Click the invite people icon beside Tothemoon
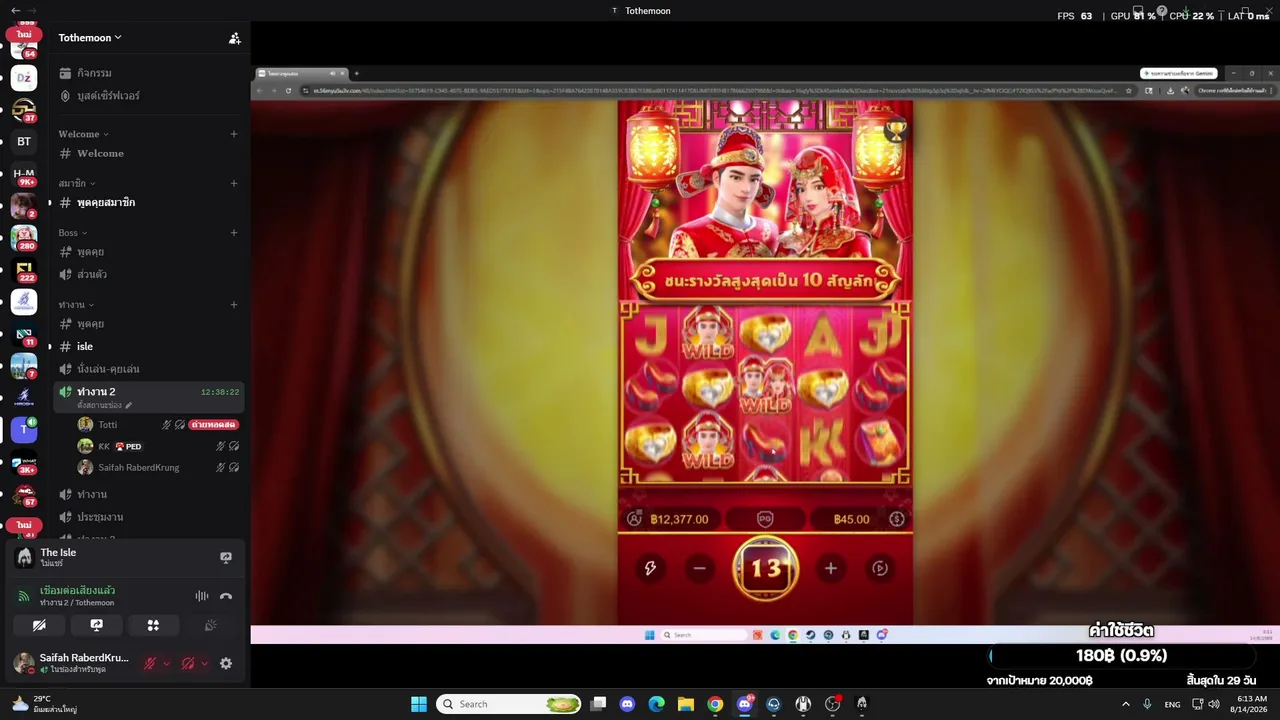 (x=234, y=38)
